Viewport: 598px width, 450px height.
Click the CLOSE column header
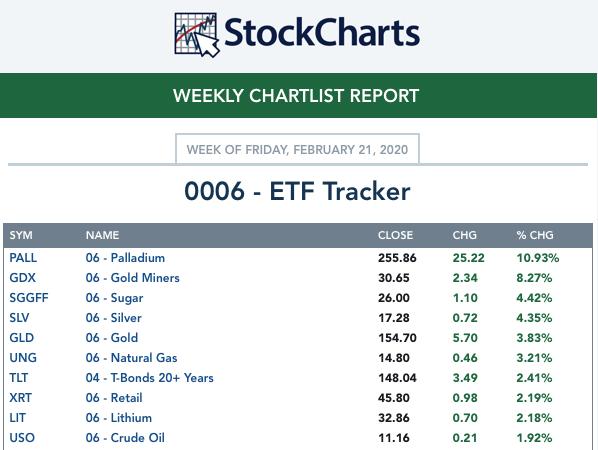[395, 235]
